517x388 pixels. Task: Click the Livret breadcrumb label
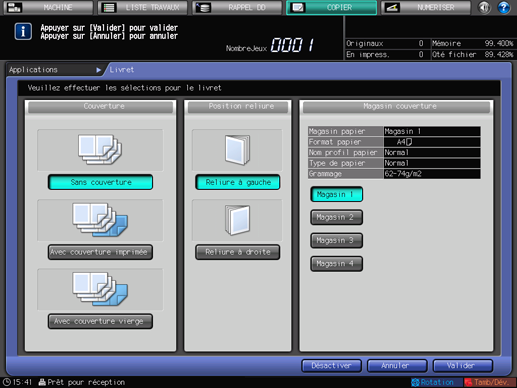122,70
